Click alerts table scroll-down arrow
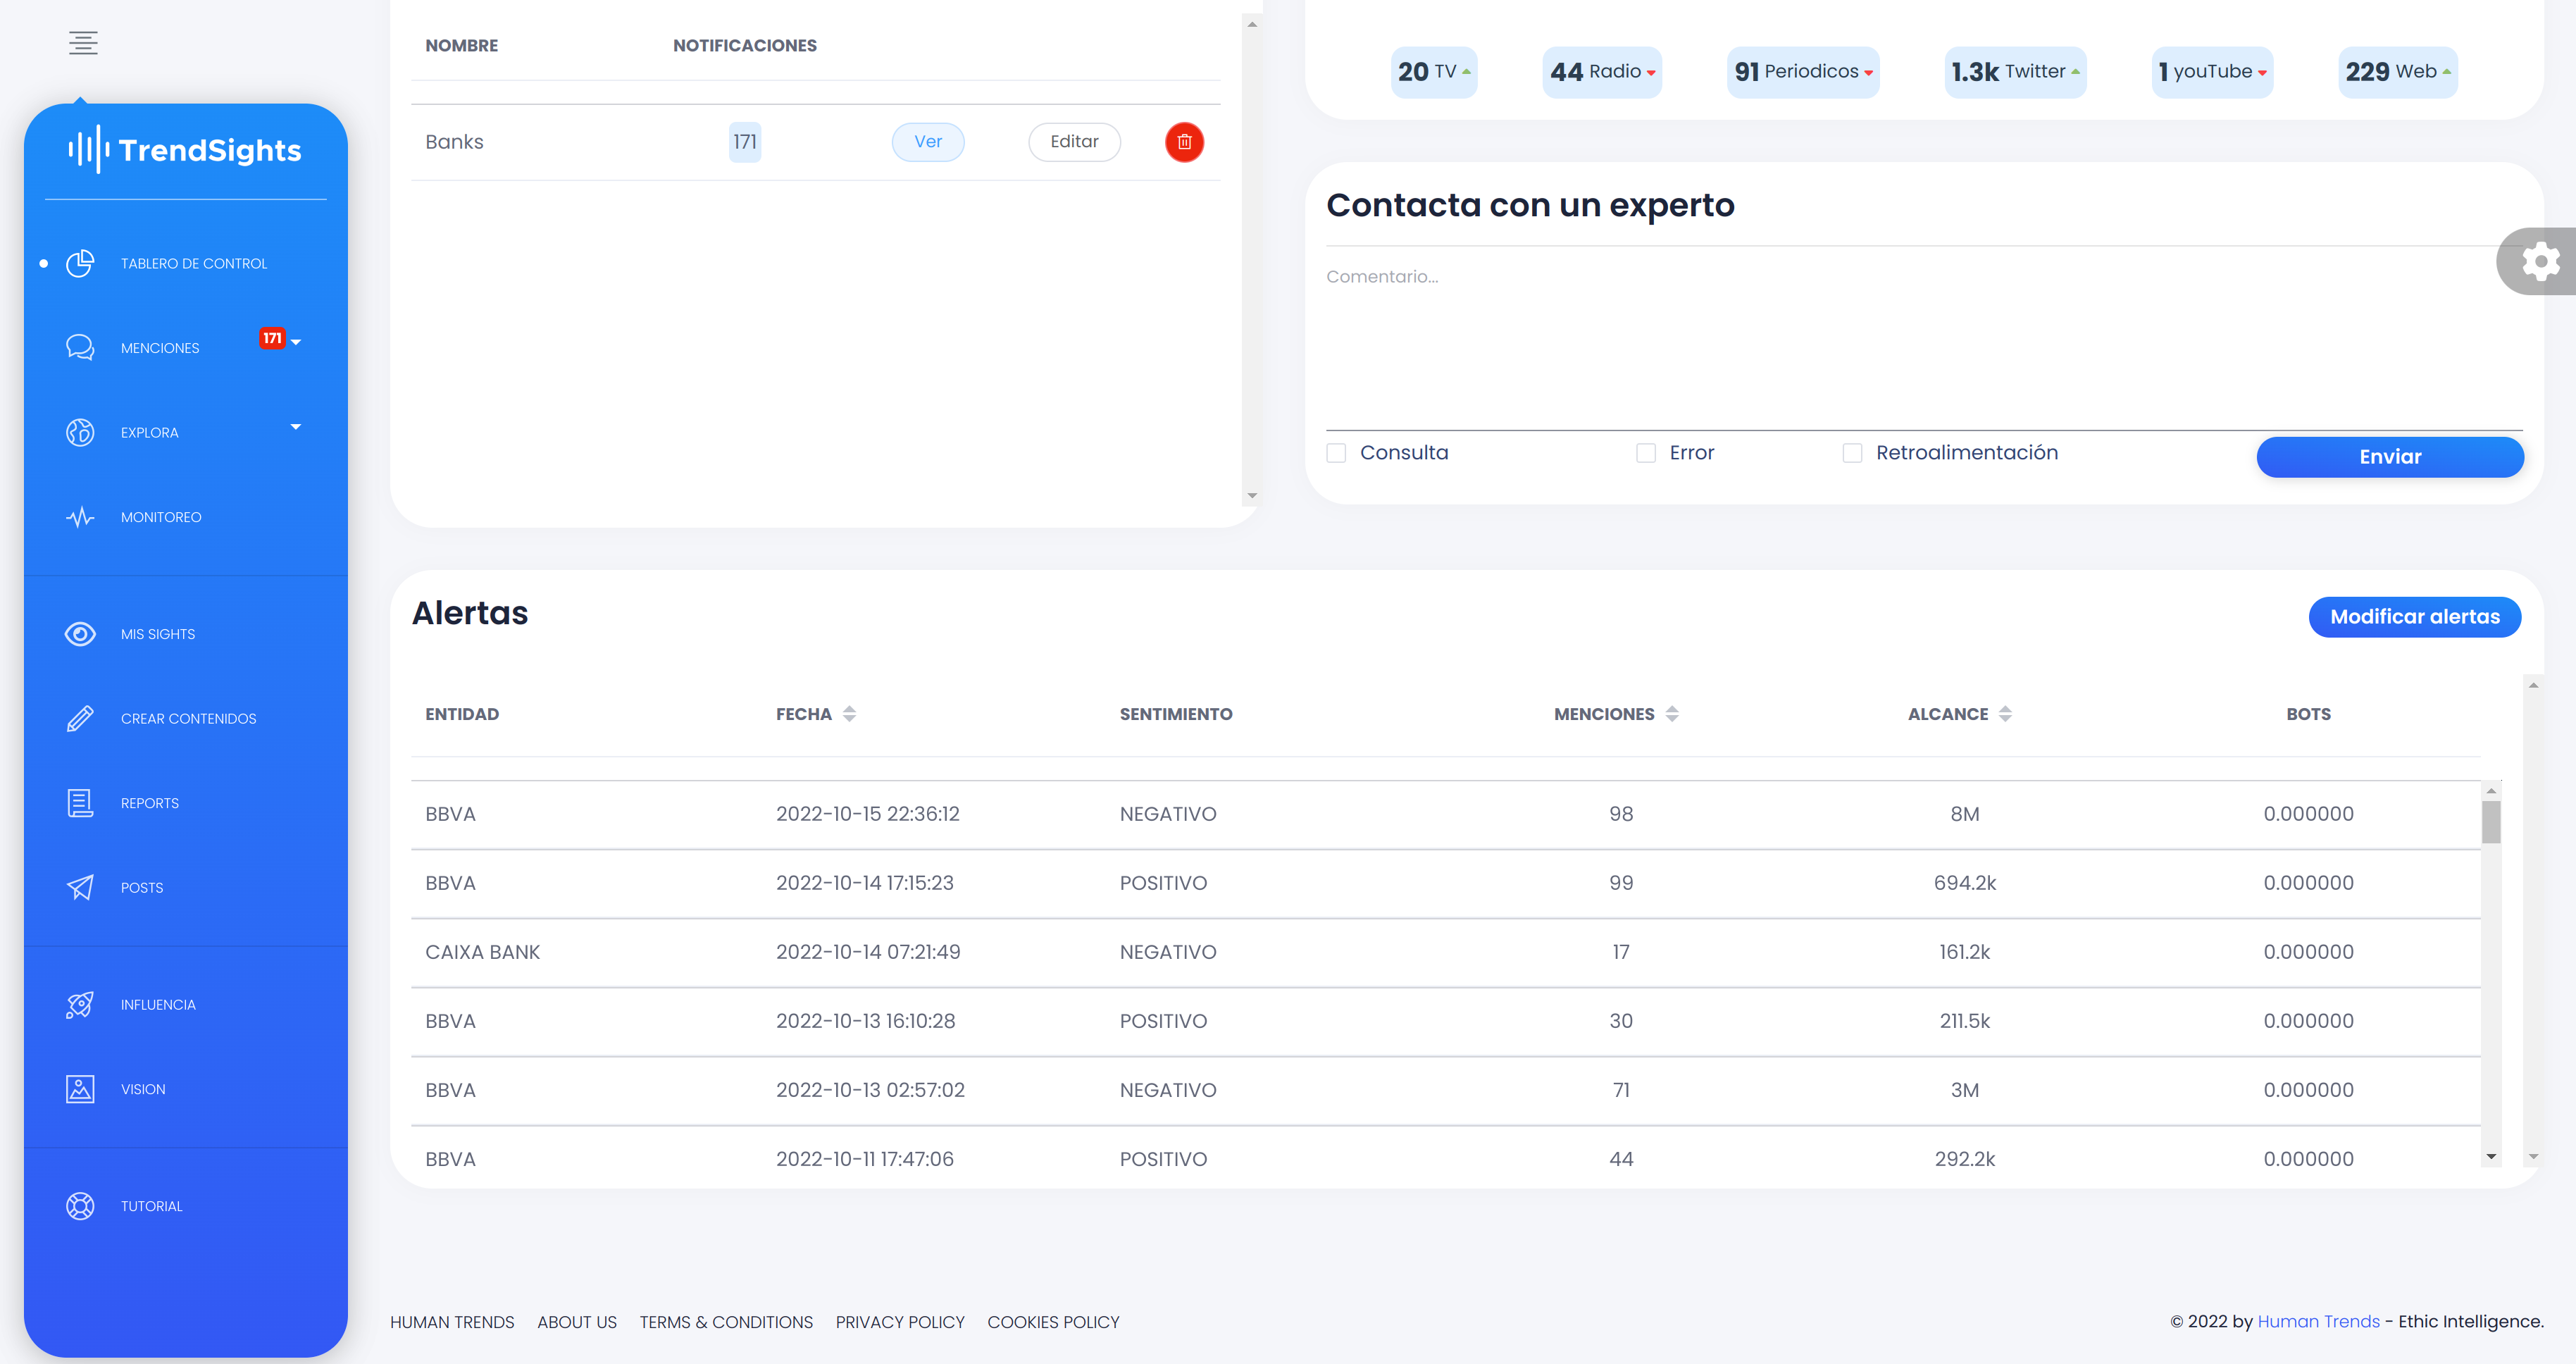Image resolution: width=2576 pixels, height=1364 pixels. pyautogui.click(x=2491, y=1156)
